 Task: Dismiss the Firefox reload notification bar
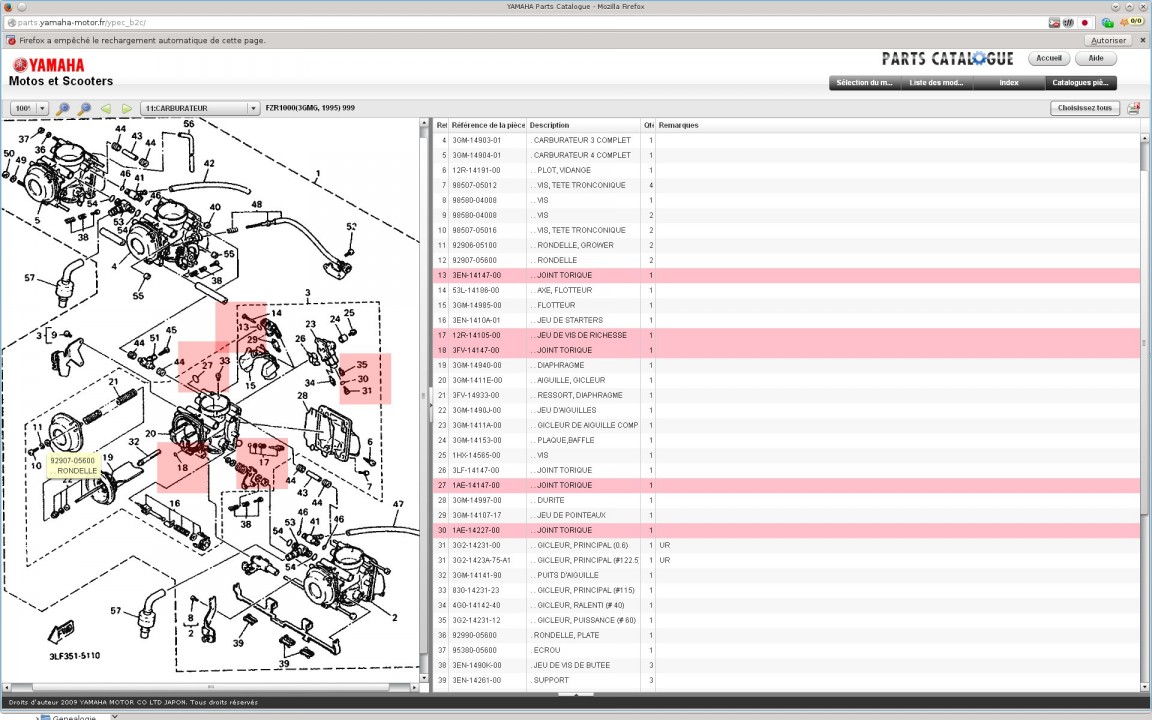pos(1141,41)
